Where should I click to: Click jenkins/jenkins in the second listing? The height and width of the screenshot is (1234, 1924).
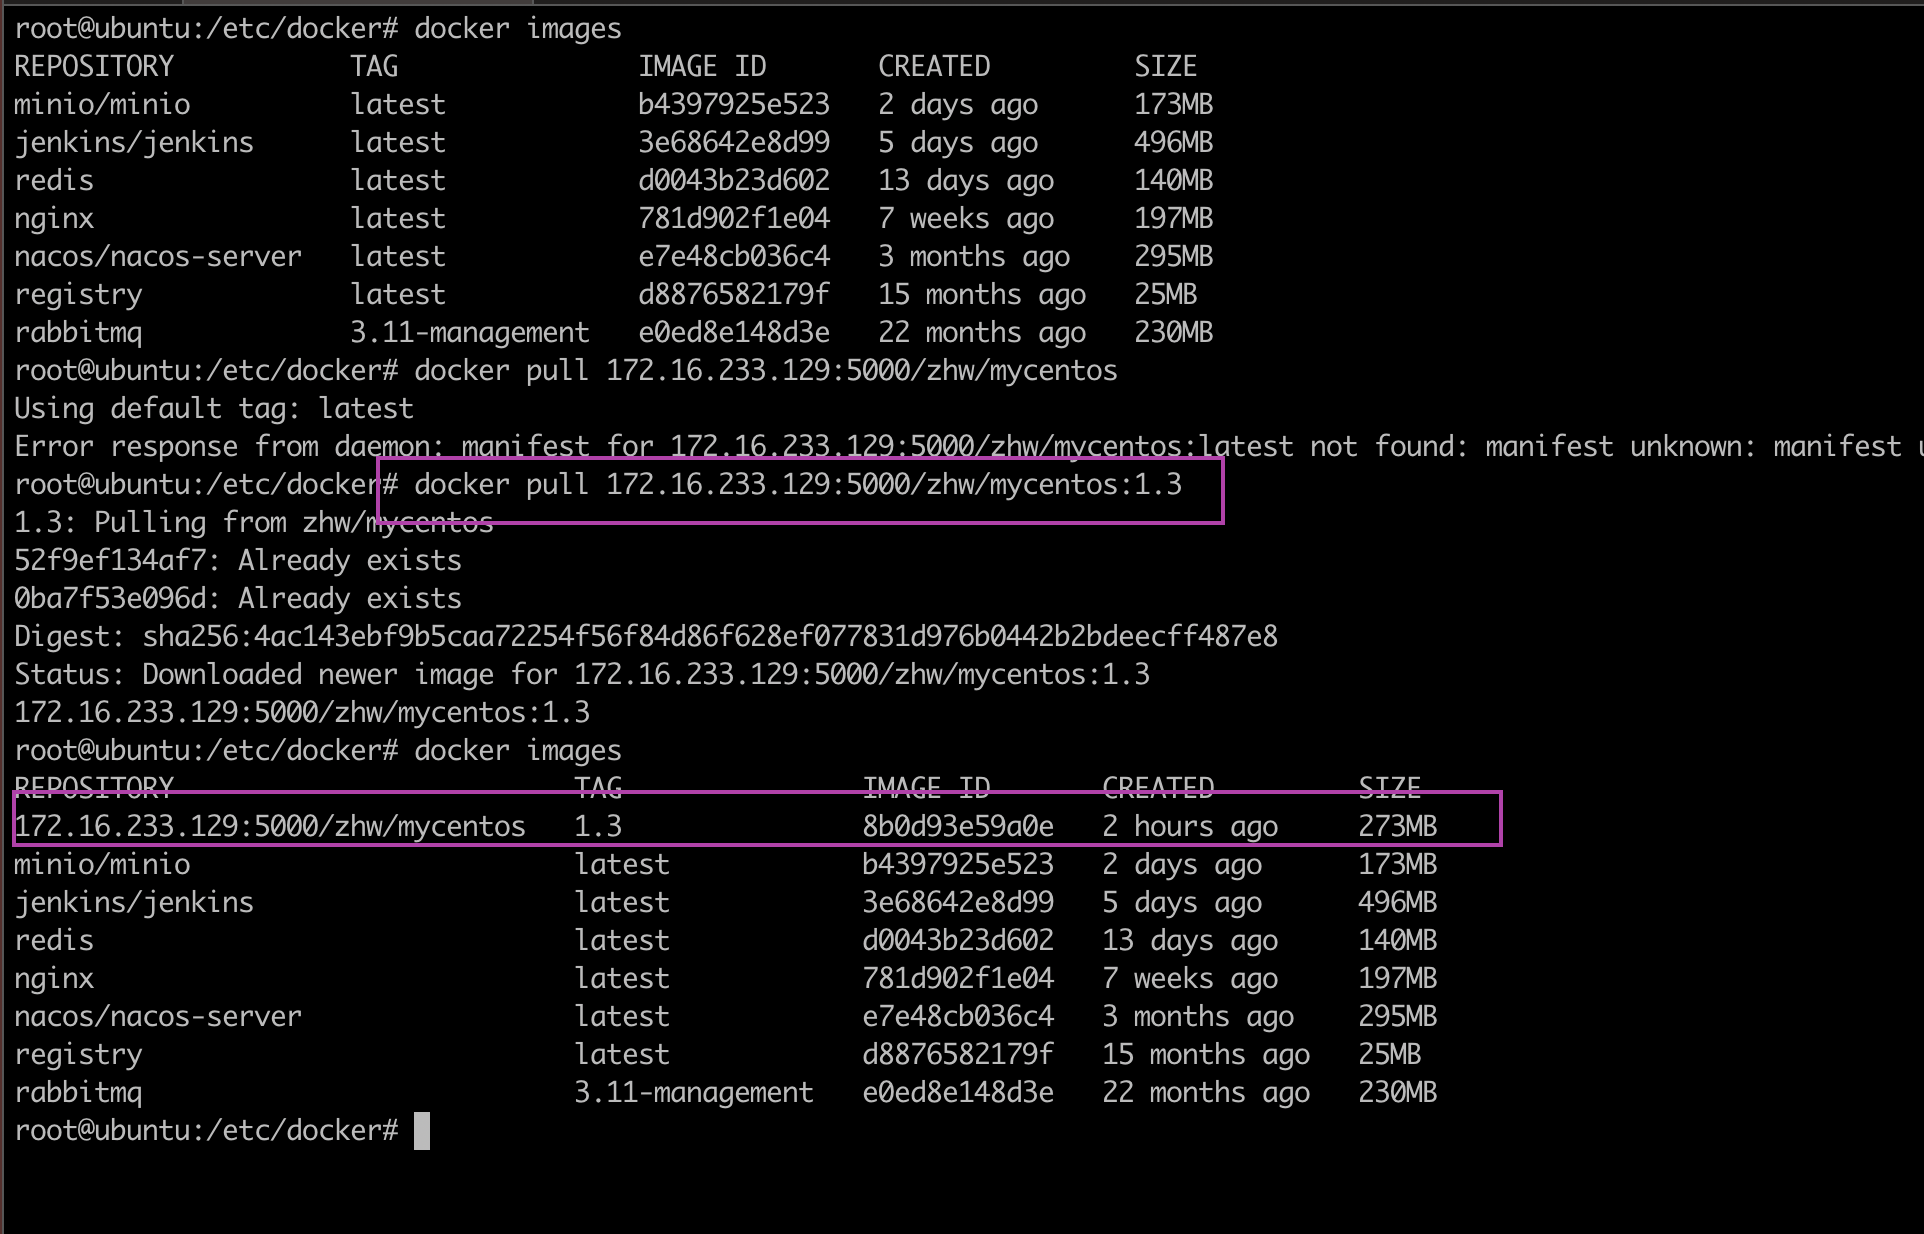click(134, 903)
